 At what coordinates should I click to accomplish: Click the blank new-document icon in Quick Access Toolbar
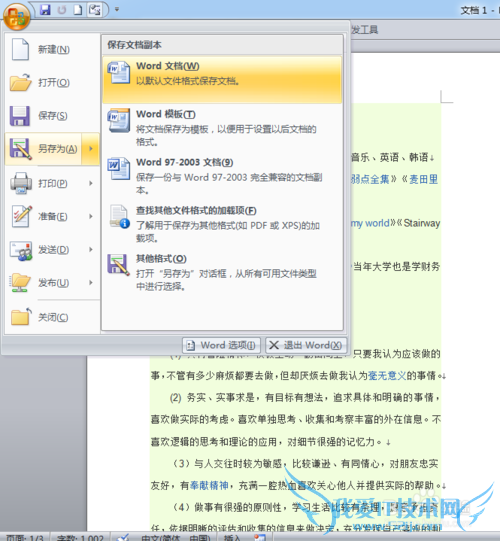[x=78, y=10]
